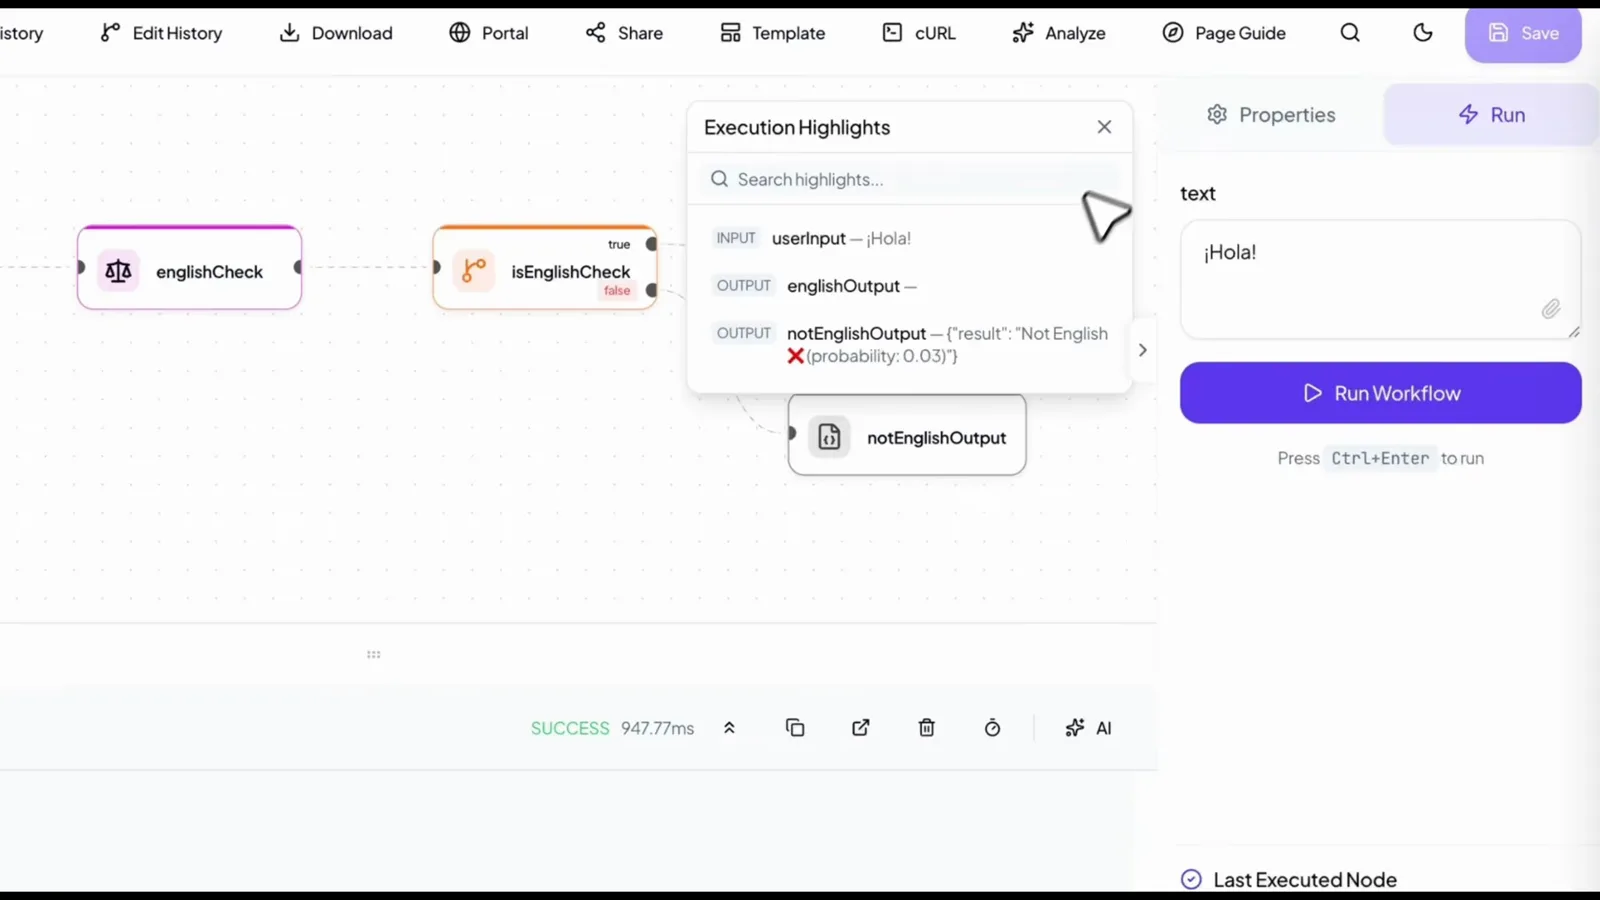Click the drag handle dots on bottom panel

click(374, 655)
